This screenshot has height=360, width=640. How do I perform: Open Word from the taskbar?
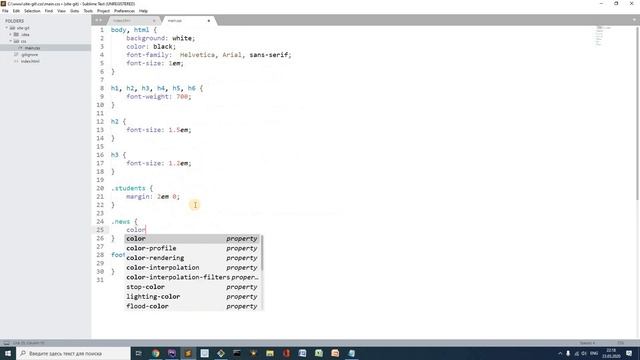click(x=302, y=353)
